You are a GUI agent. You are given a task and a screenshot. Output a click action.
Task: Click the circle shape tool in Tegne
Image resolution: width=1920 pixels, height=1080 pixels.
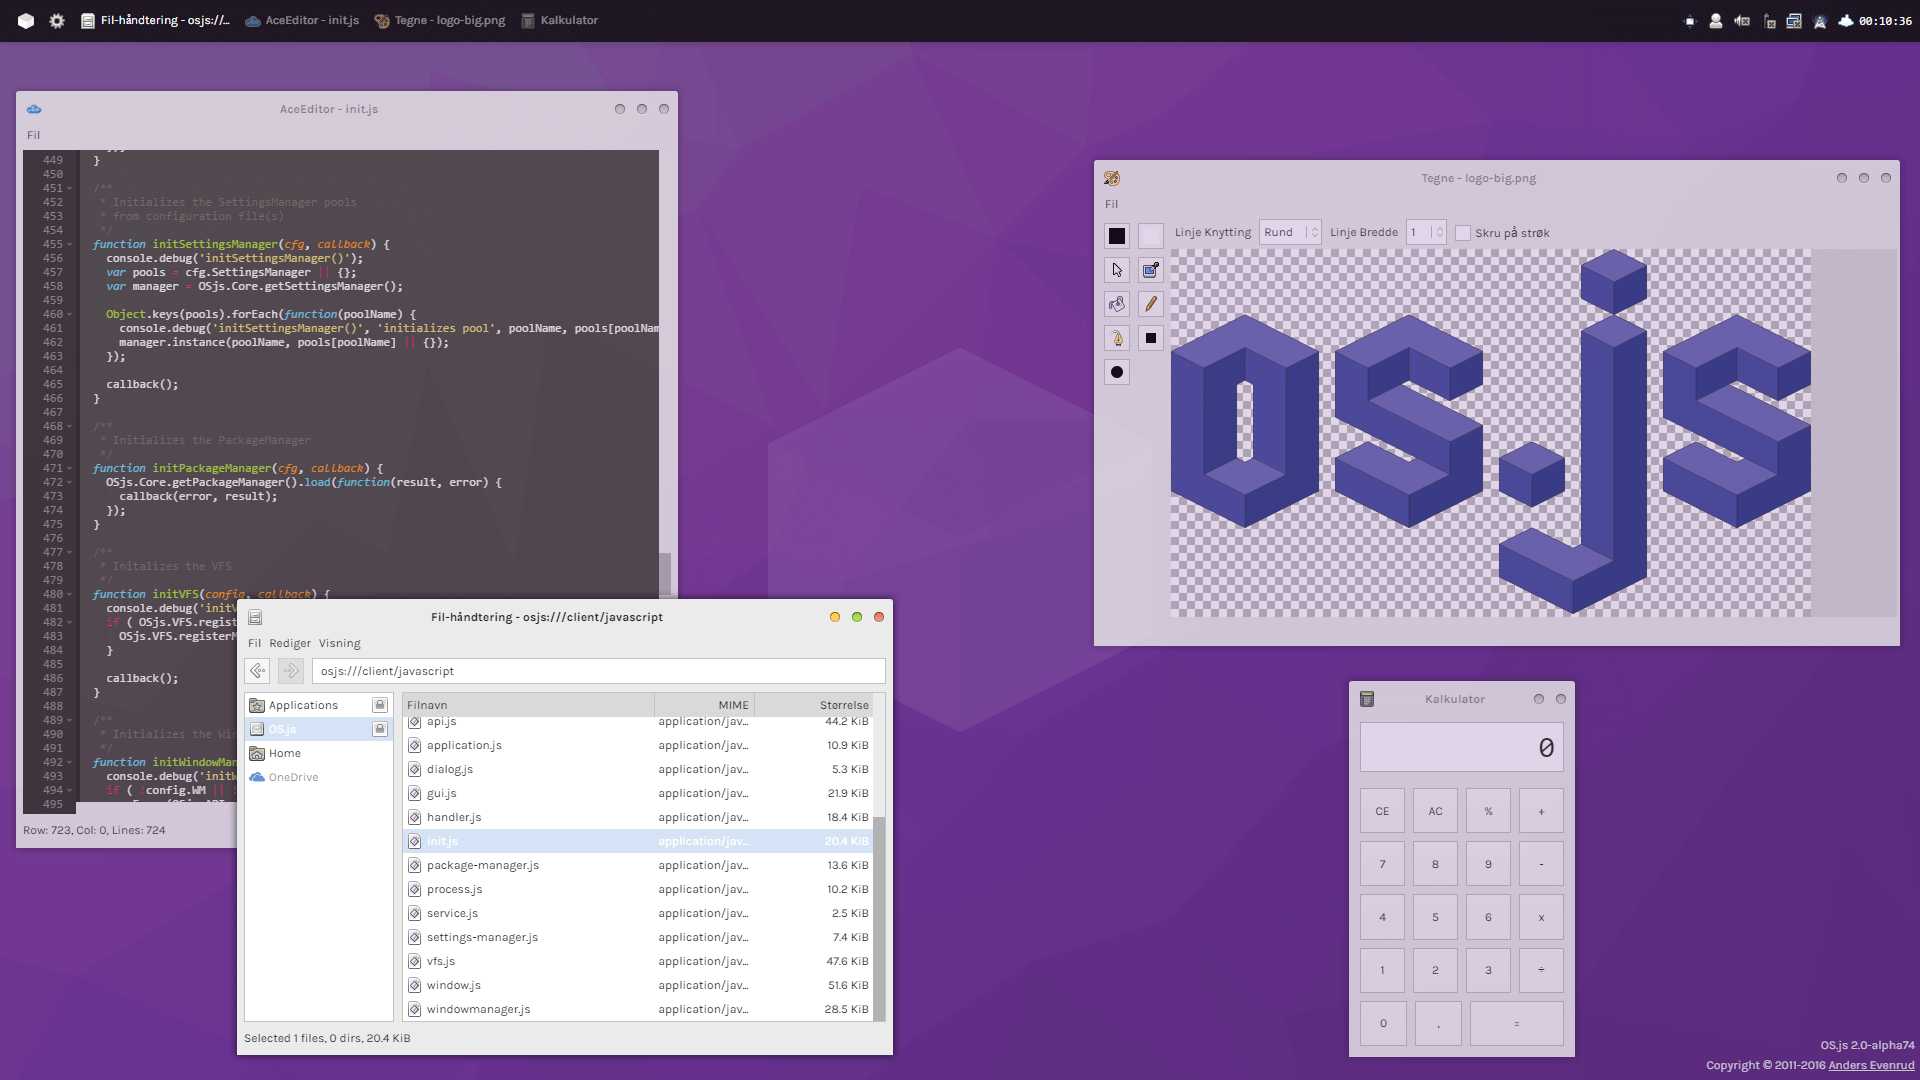coord(1117,372)
